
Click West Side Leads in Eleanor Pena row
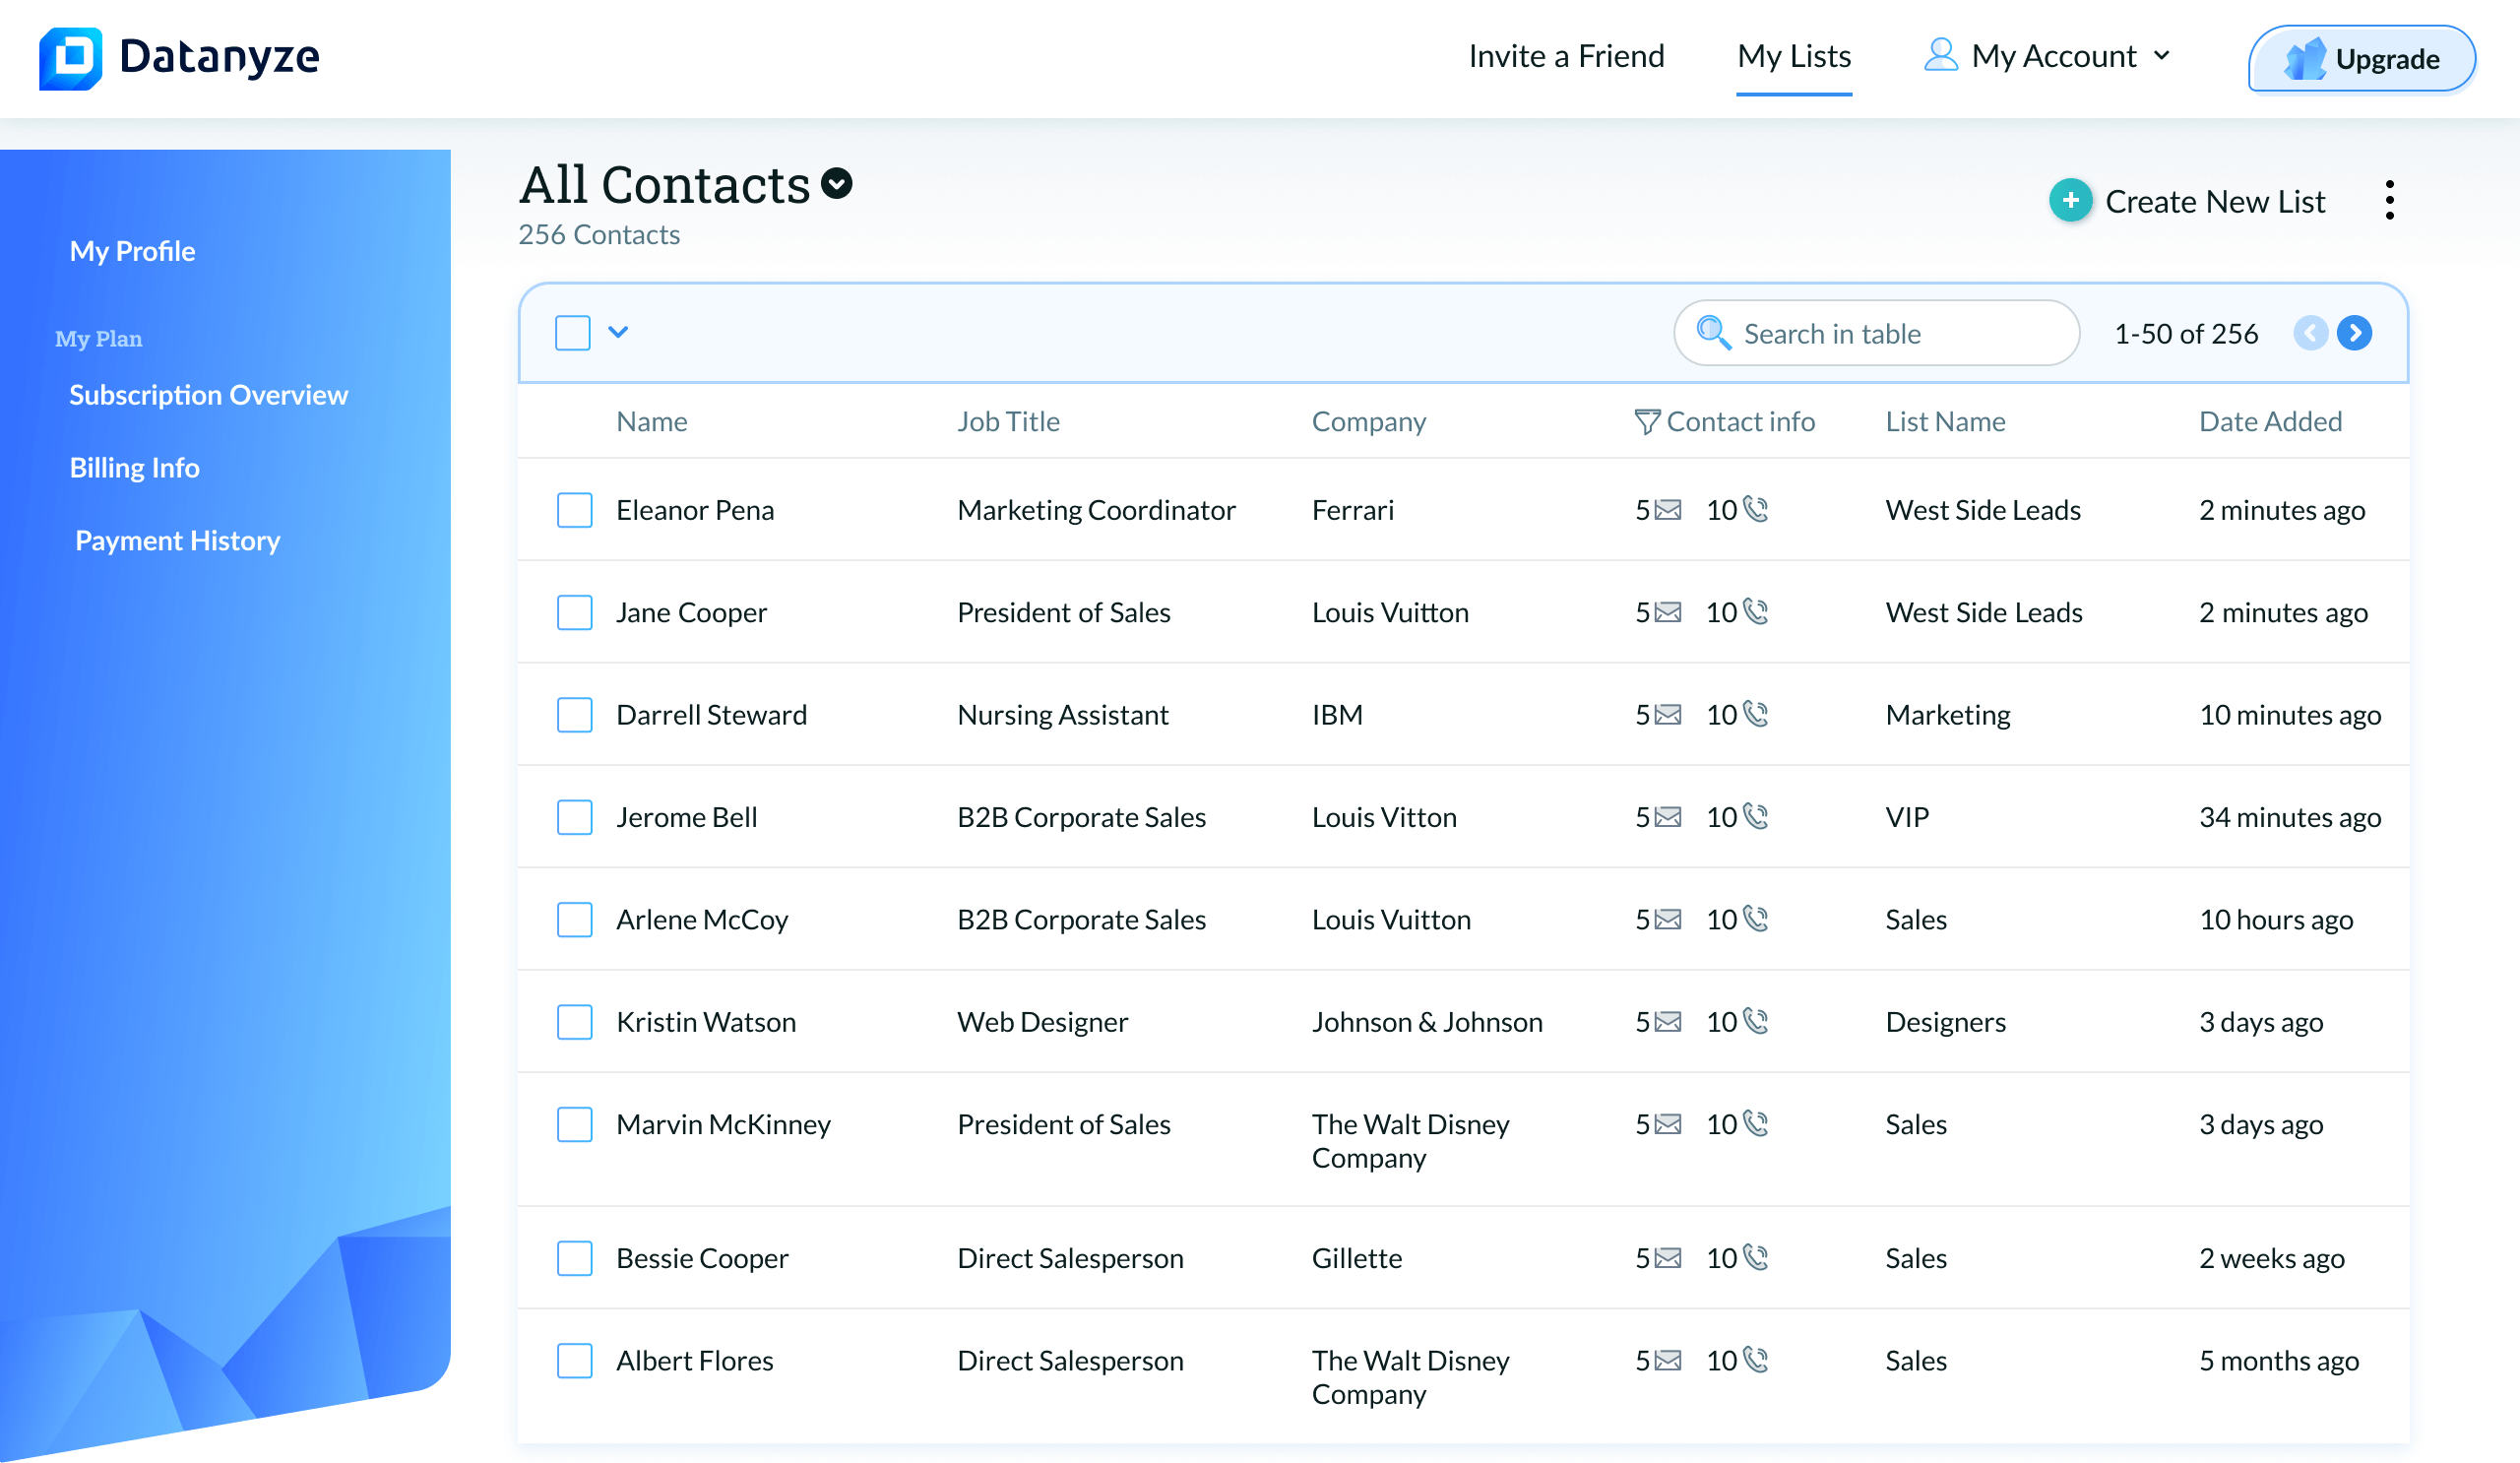(1982, 511)
